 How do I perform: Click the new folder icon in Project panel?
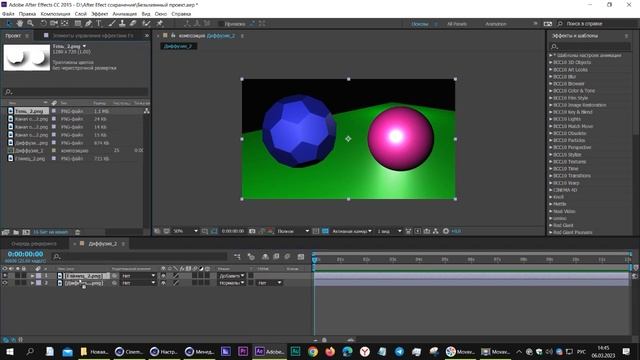pyautogui.click(x=16, y=232)
